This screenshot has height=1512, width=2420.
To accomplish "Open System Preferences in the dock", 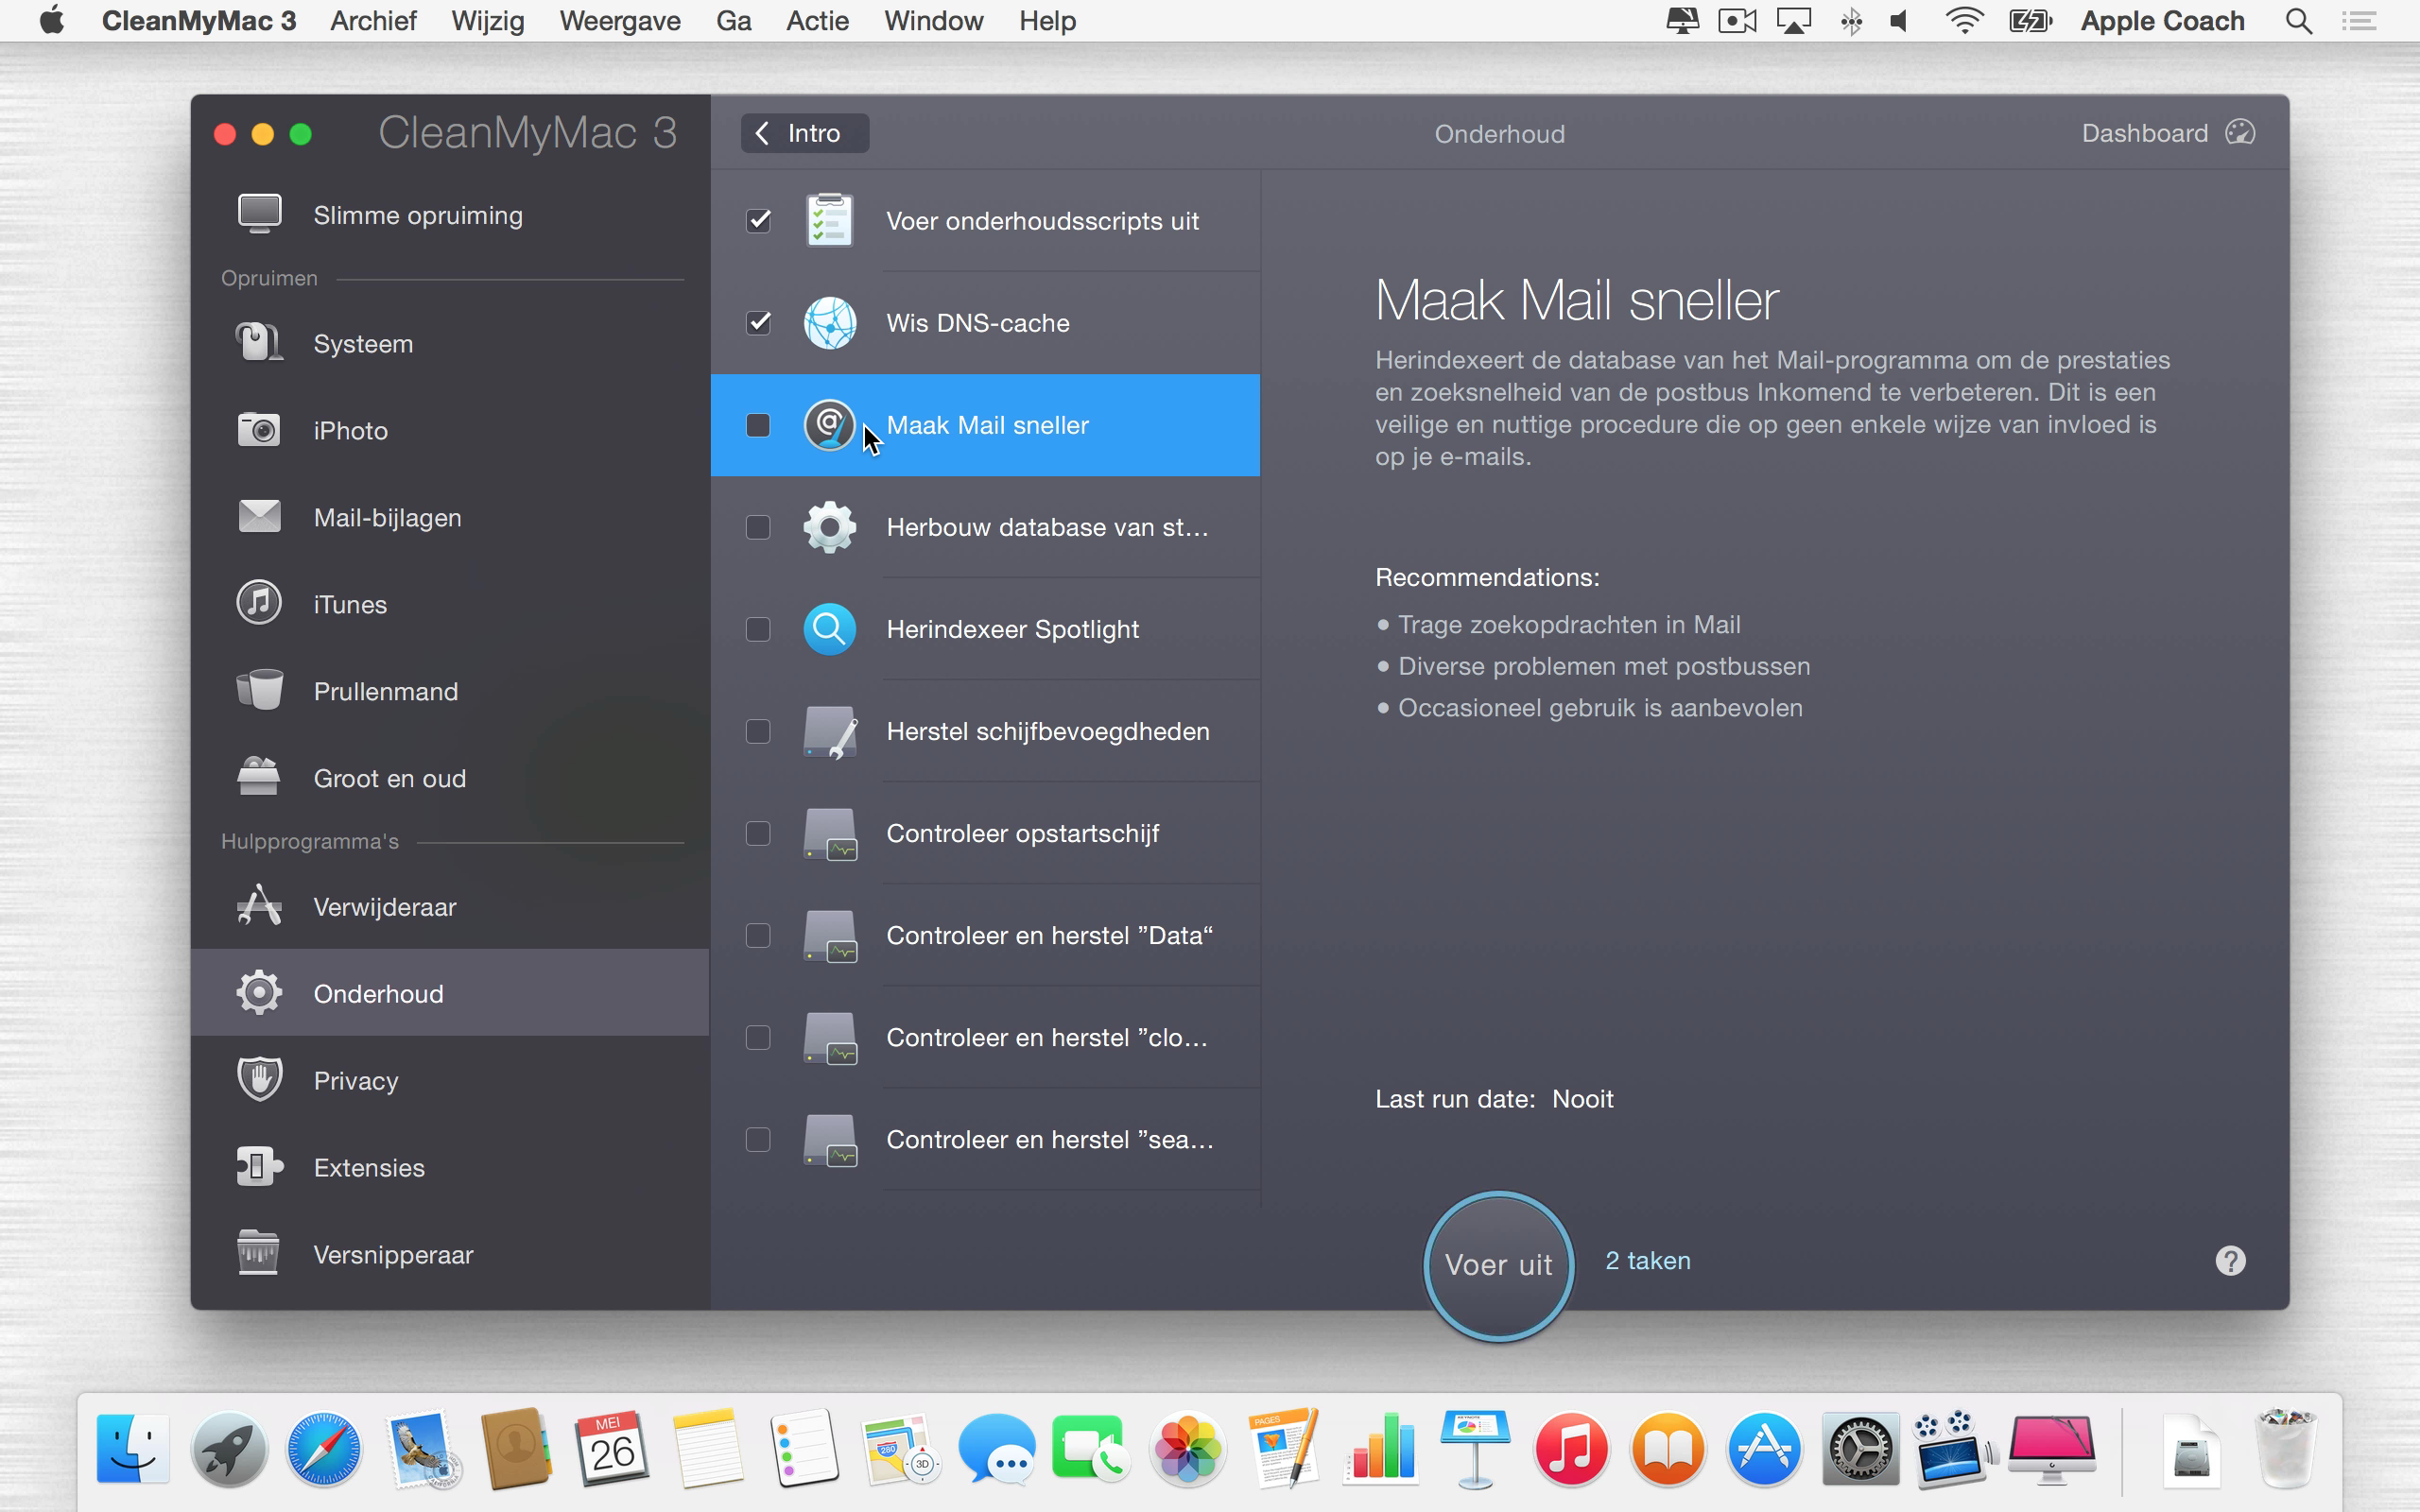I will pyautogui.click(x=1859, y=1450).
